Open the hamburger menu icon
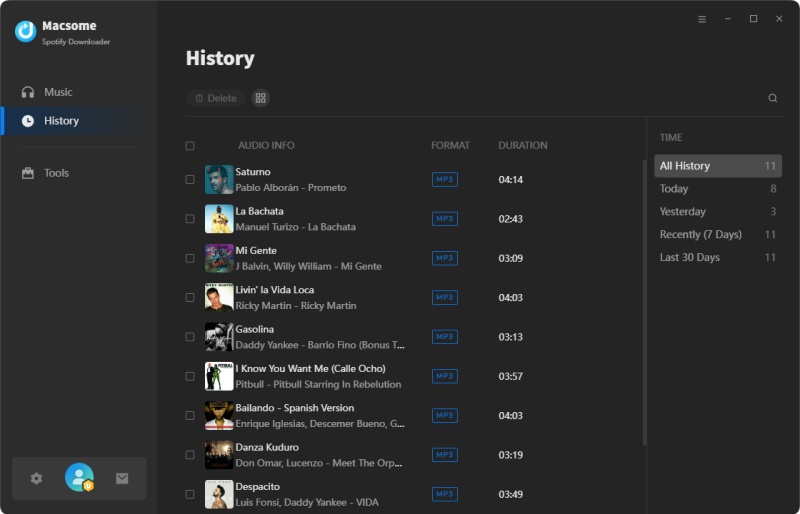Screen dimensions: 800x514 tap(702, 19)
